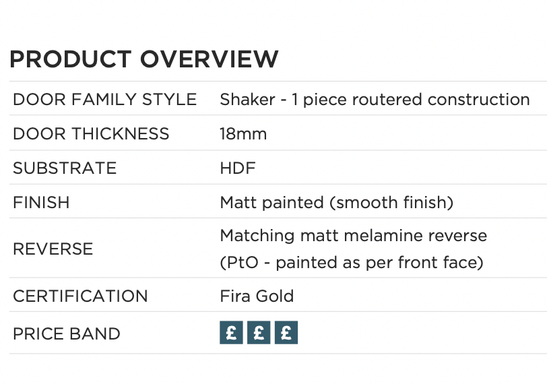Select the PRICE BAND row label
This screenshot has height=384, width=547.
coord(66,334)
